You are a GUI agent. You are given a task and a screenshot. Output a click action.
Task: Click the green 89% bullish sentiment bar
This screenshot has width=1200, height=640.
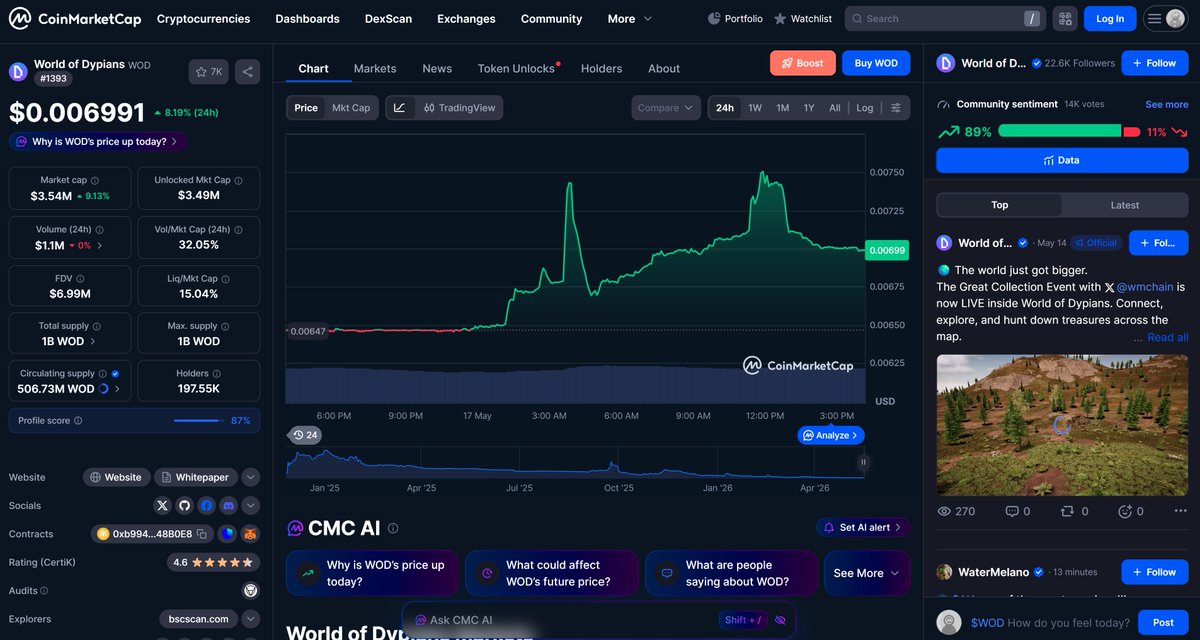click(x=1059, y=131)
